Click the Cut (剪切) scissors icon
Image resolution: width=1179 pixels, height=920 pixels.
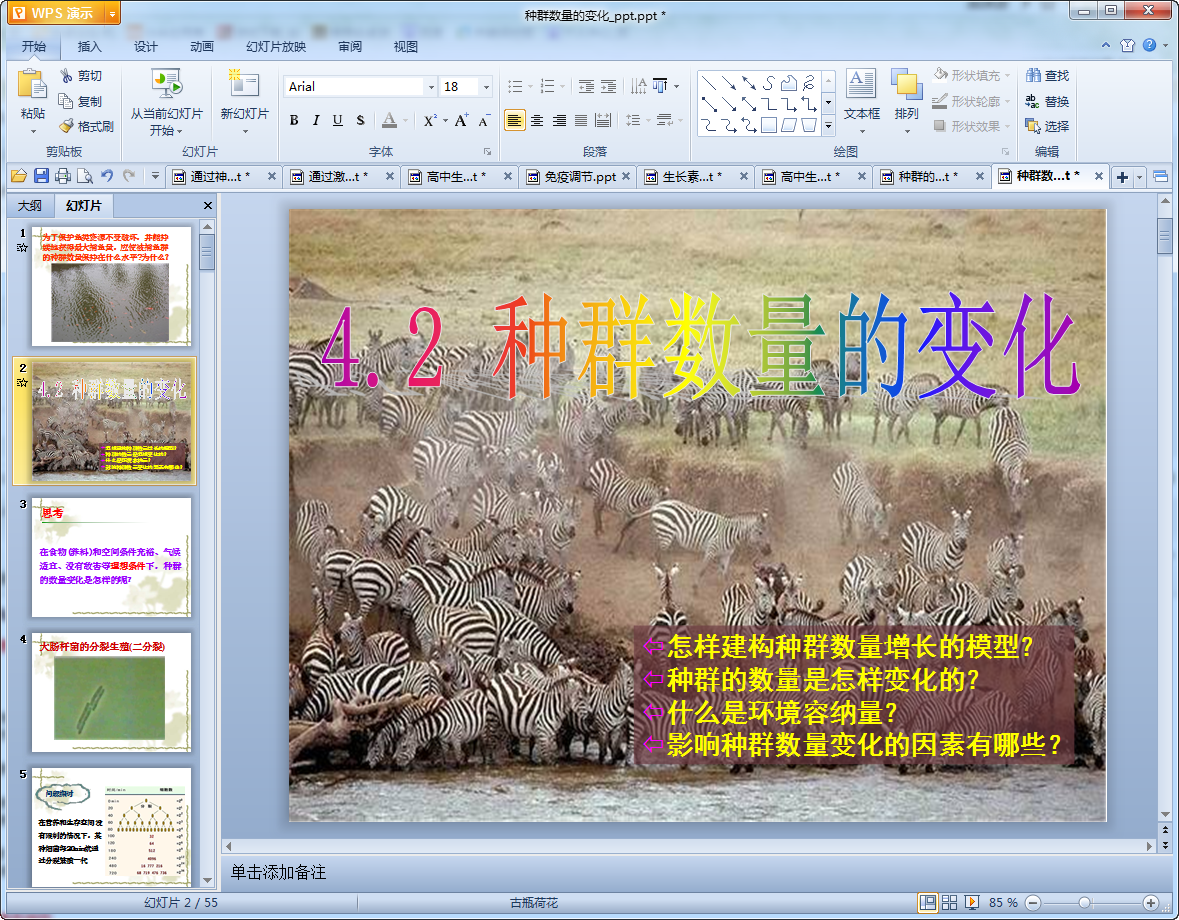(x=66, y=75)
